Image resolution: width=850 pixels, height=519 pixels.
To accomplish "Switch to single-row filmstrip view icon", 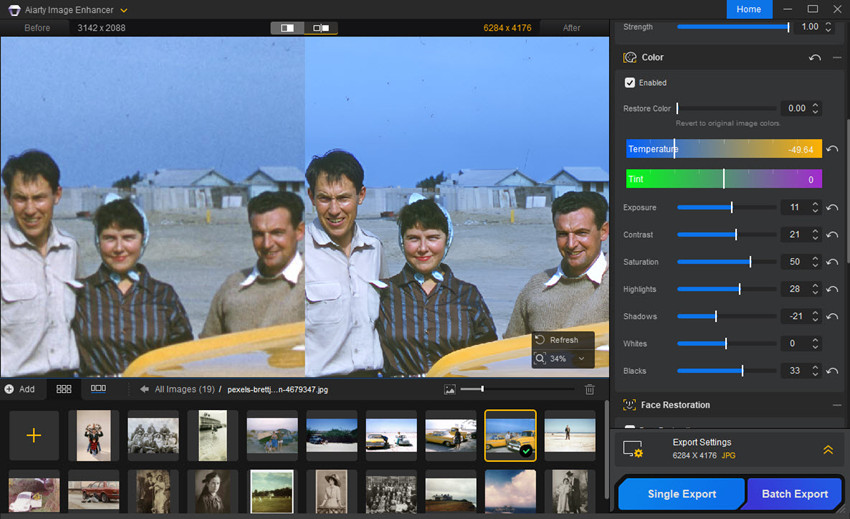I will [98, 389].
